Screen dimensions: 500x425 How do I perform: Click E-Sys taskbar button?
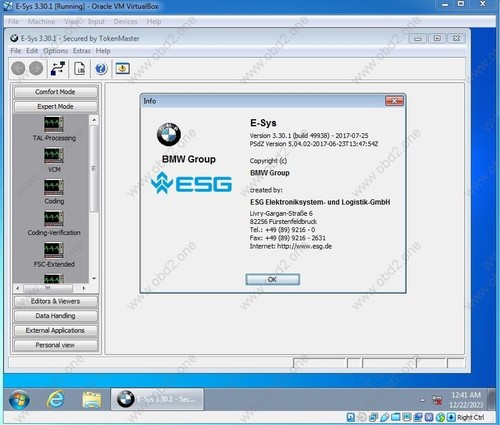click(157, 399)
